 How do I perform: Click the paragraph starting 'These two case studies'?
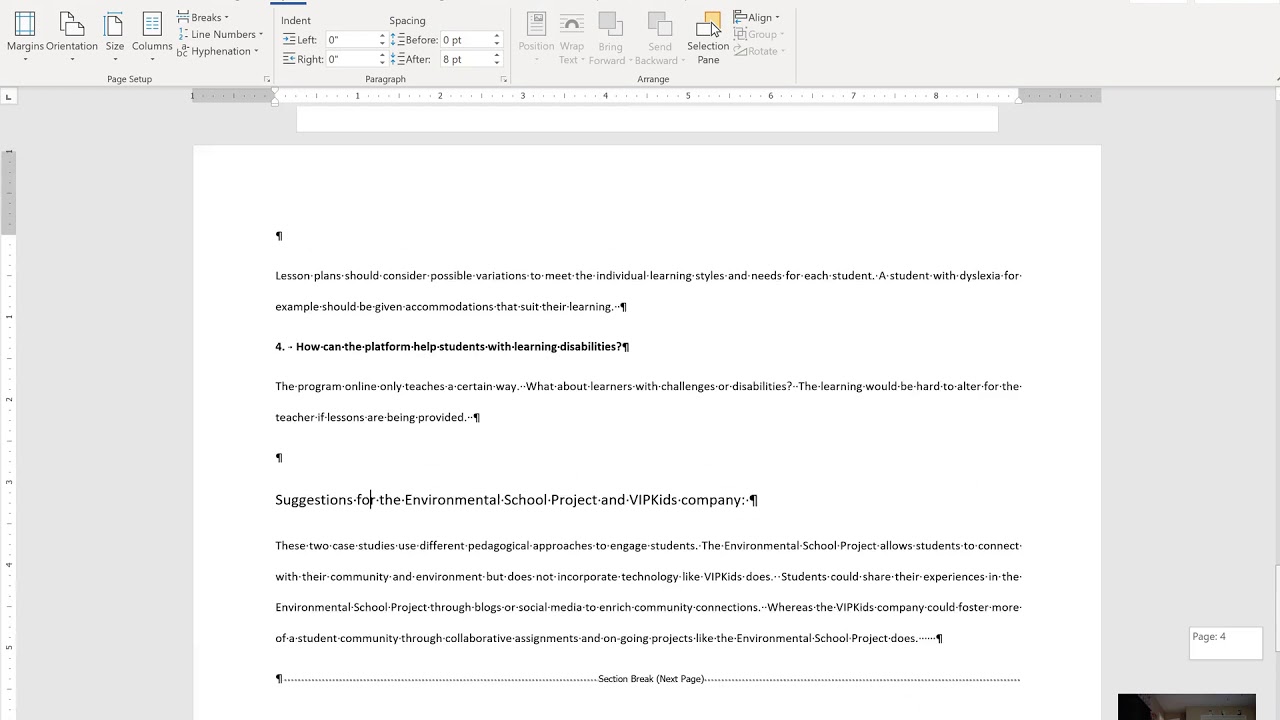pos(648,592)
